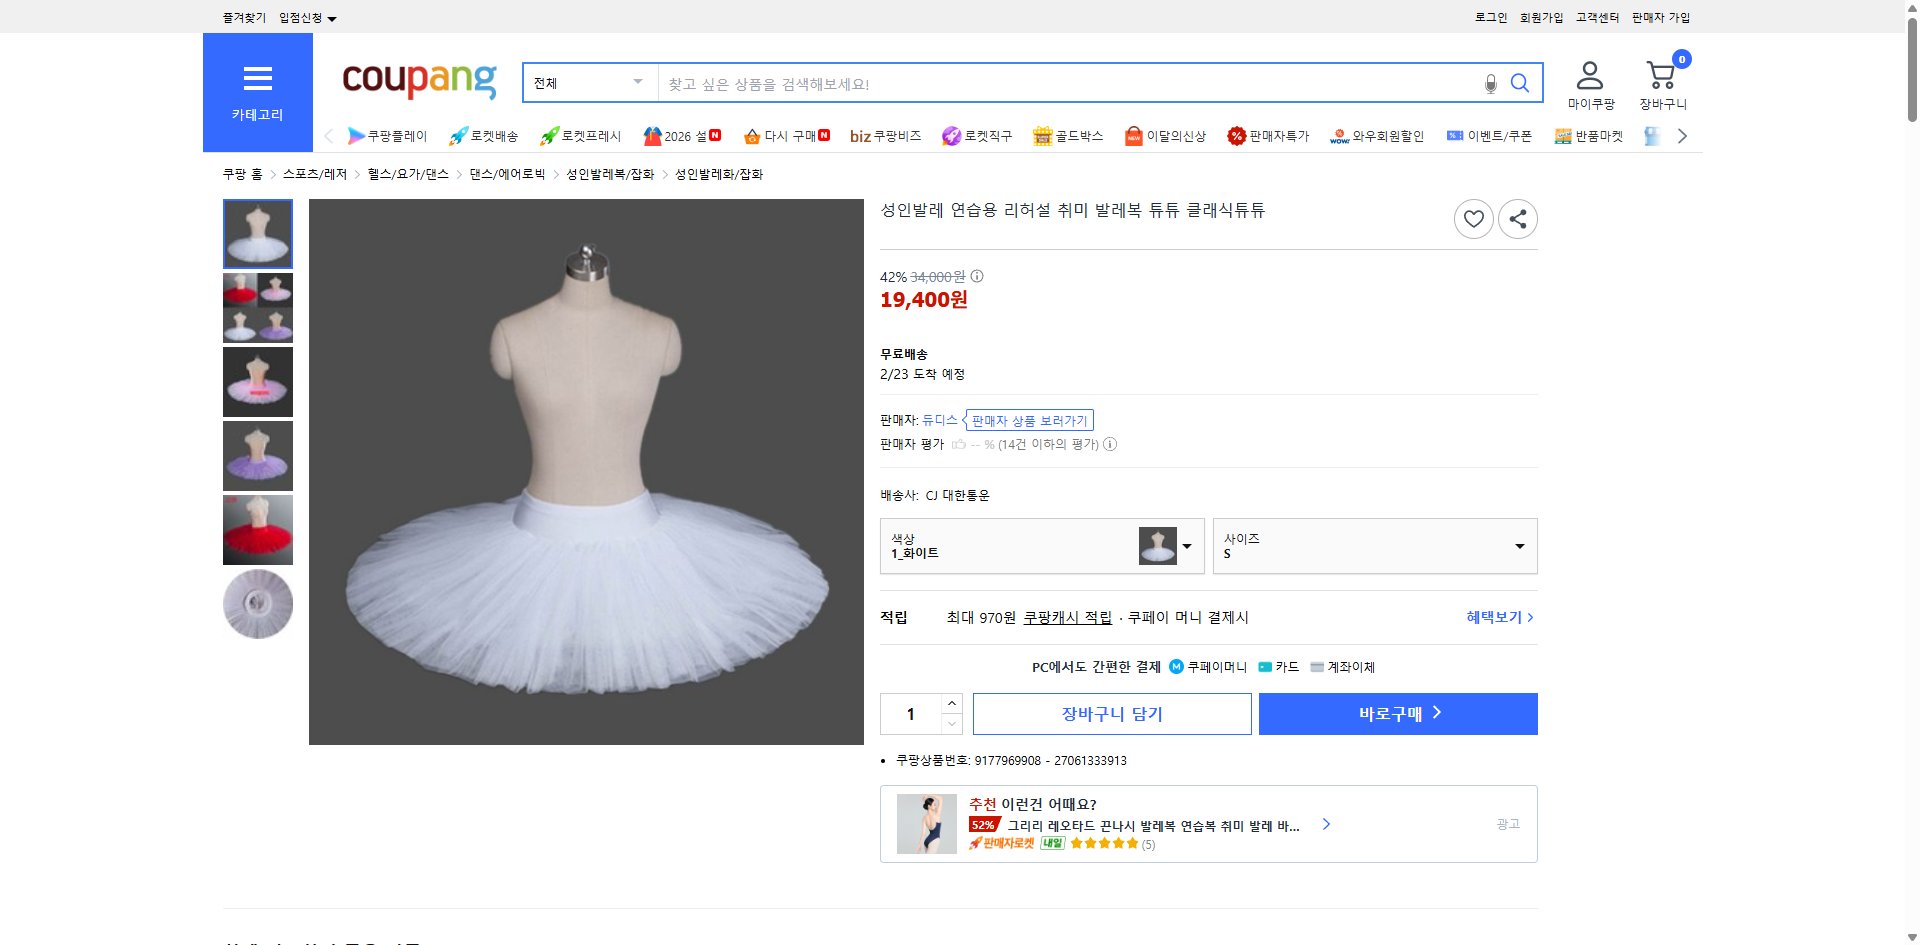Click the 이벤트/쿠폰 navigation icon

point(1488,136)
